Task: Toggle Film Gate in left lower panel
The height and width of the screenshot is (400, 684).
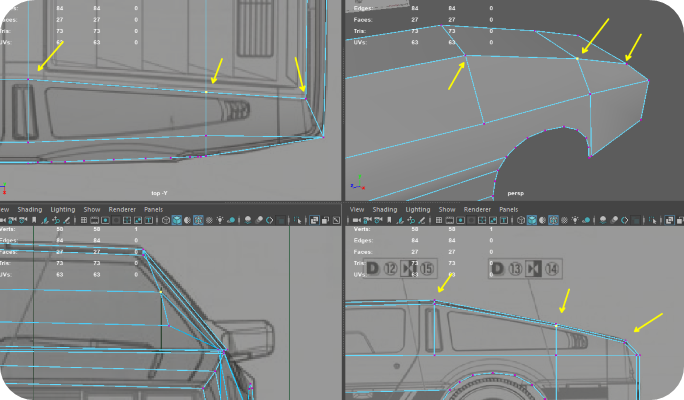Action: (x=94, y=220)
